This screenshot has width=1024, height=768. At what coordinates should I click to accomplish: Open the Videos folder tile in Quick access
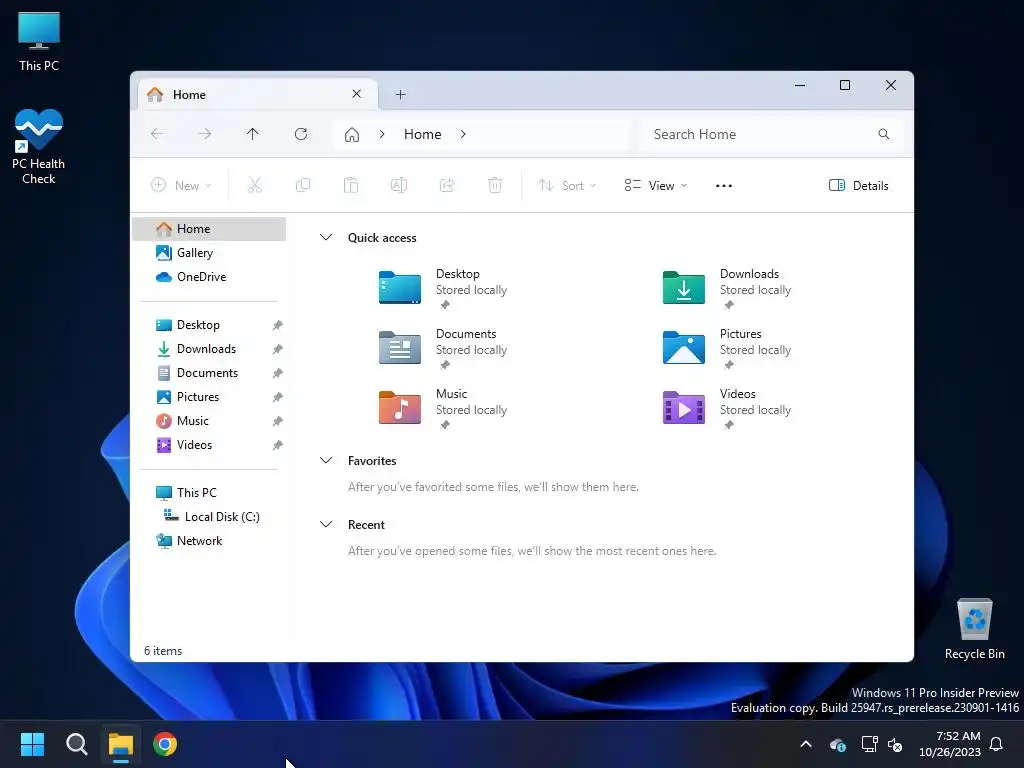pos(728,408)
